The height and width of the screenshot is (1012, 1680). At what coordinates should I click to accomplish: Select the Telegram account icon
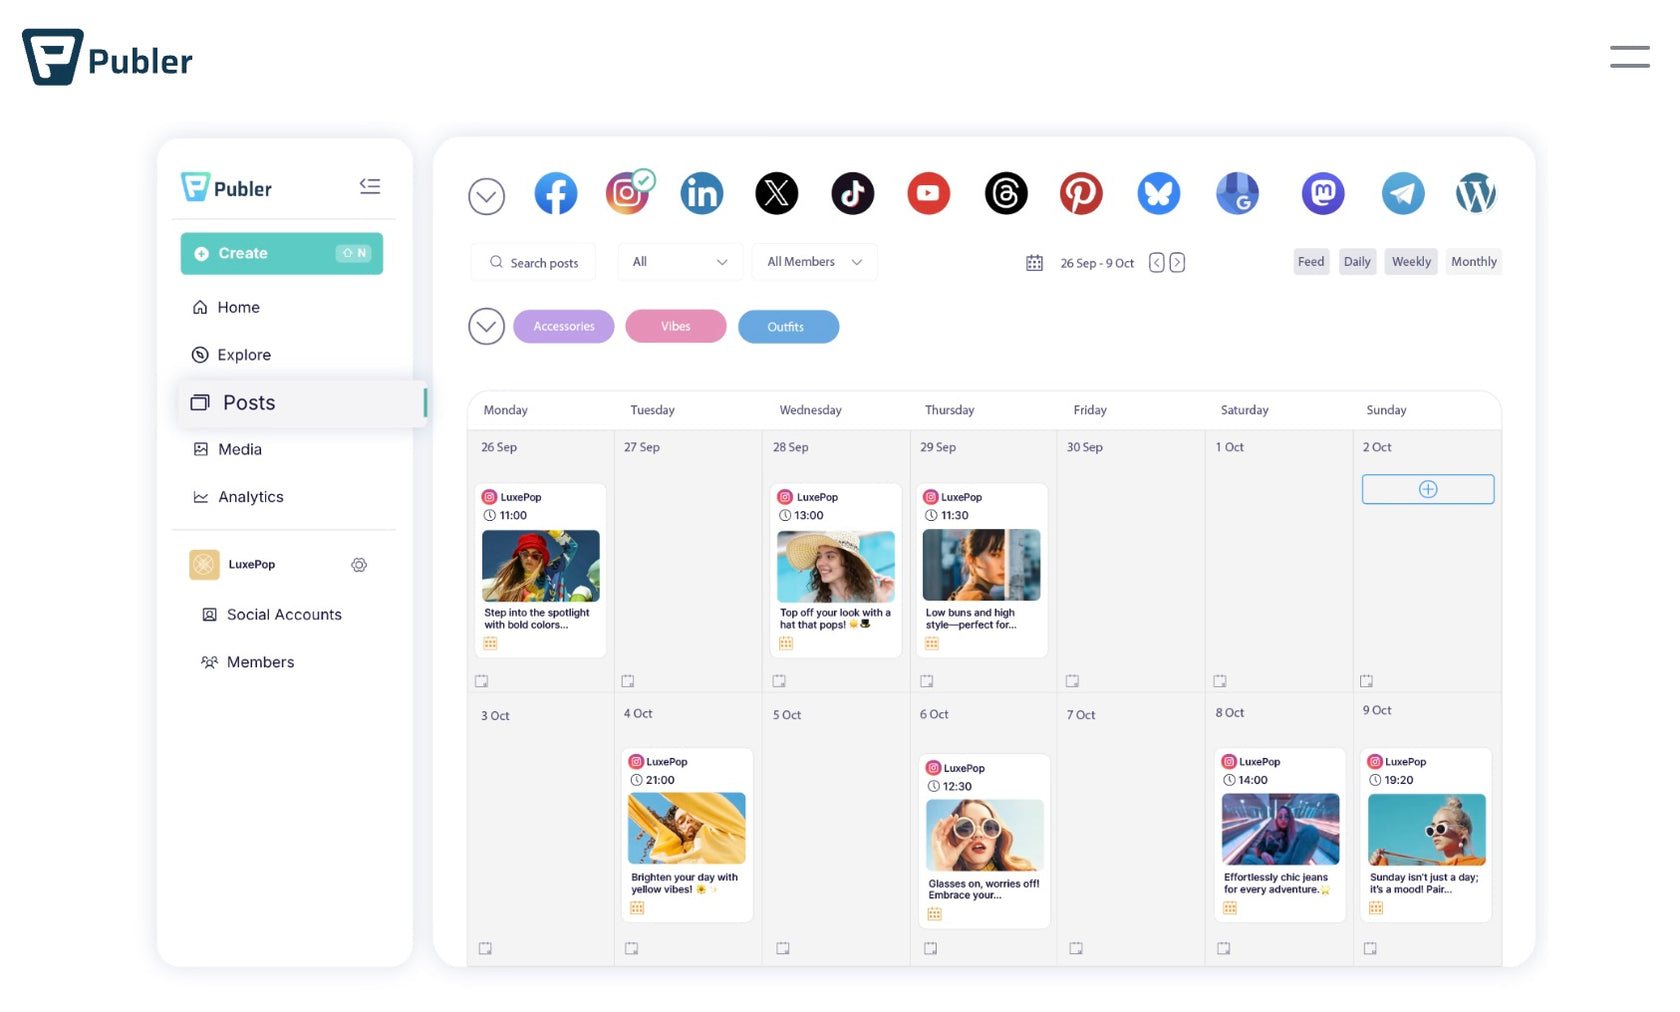tap(1403, 194)
